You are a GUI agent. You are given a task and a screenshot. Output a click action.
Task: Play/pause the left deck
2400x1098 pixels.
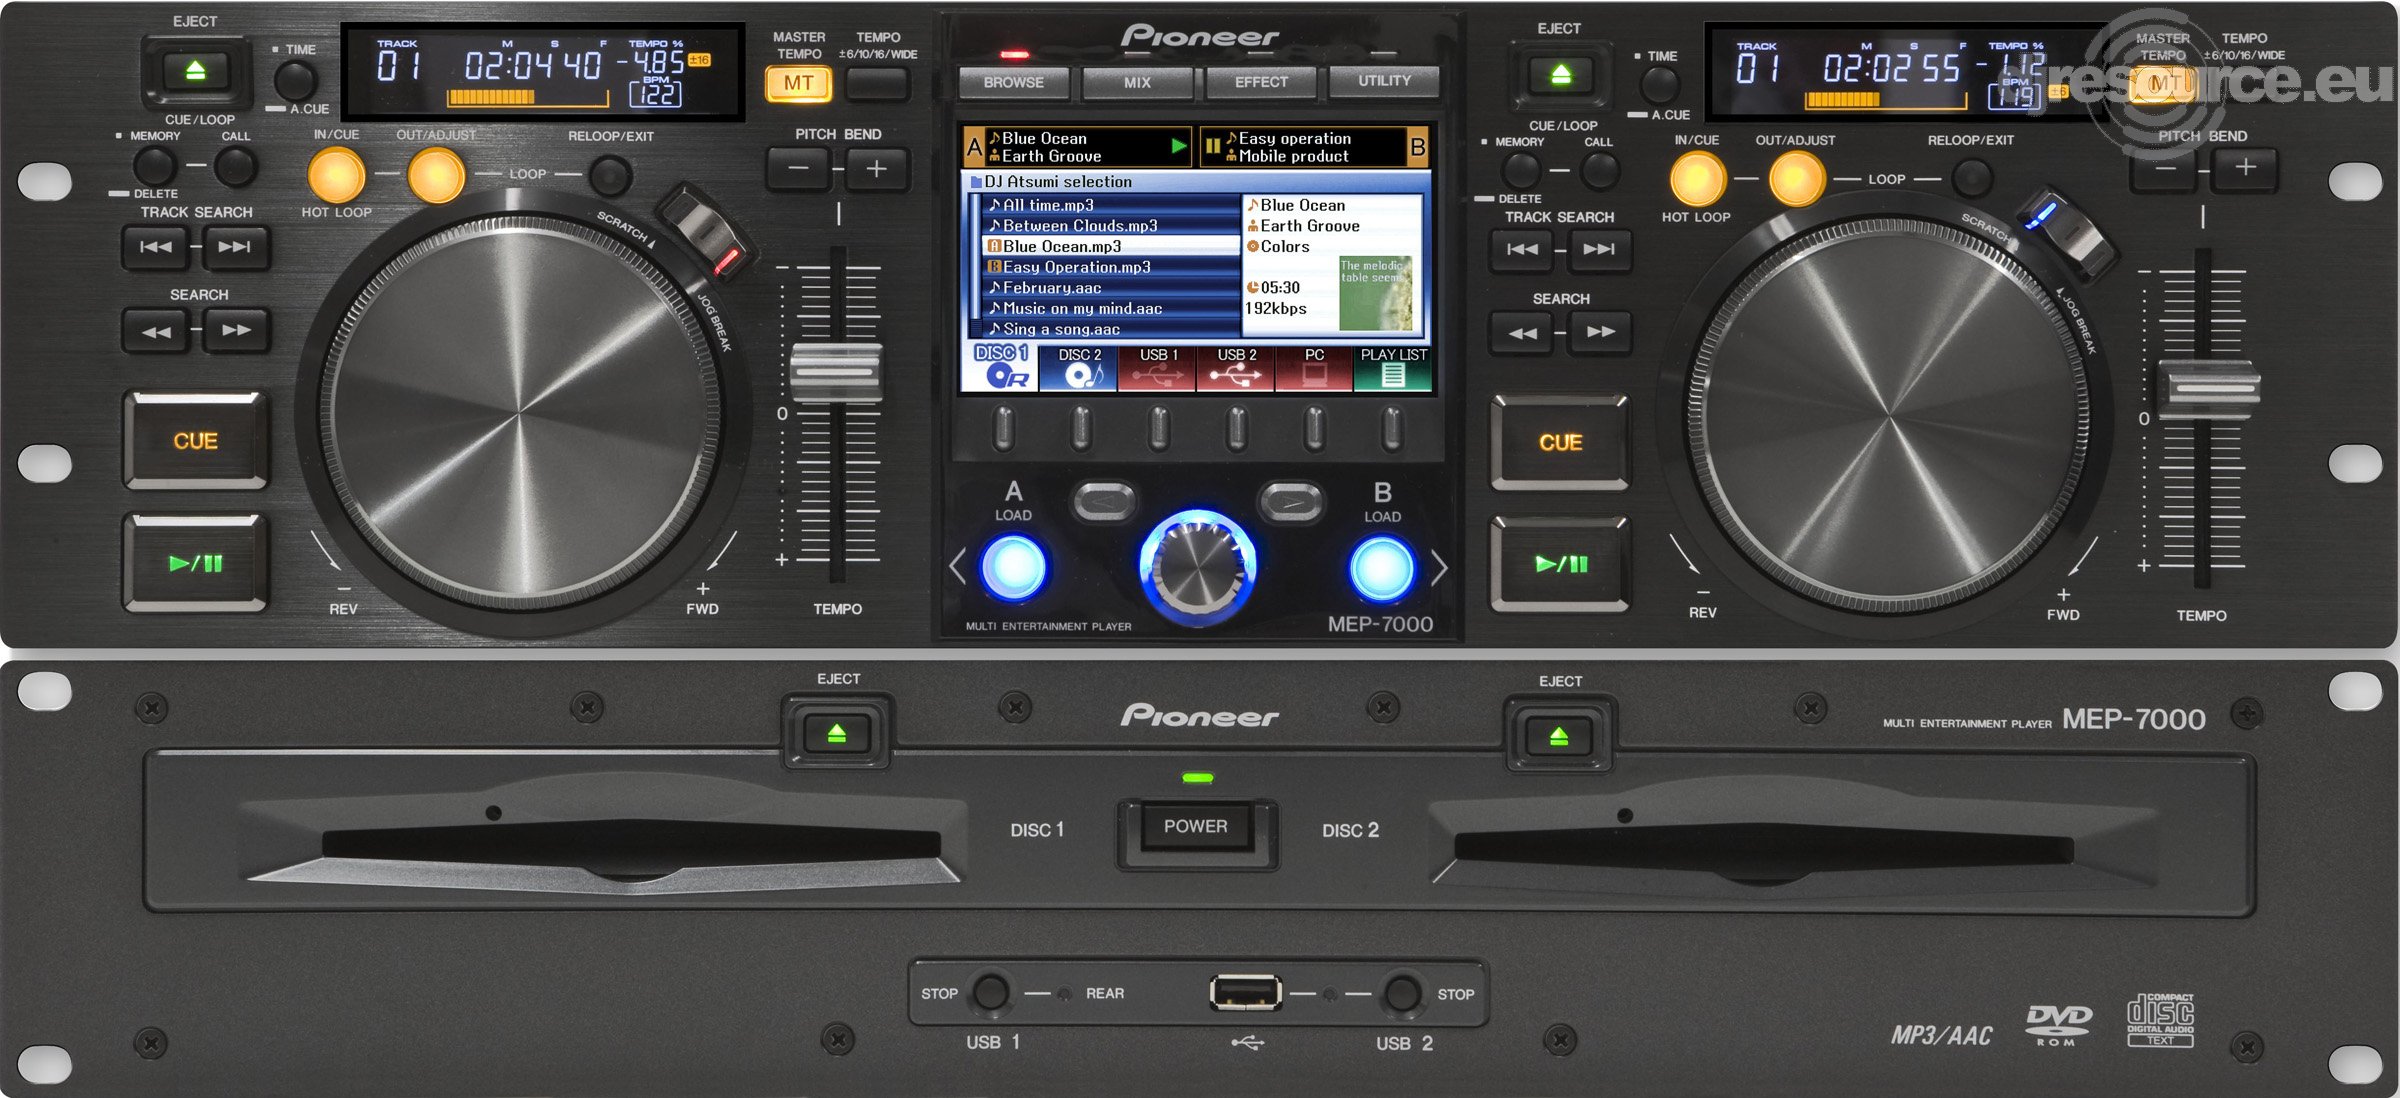(x=195, y=563)
